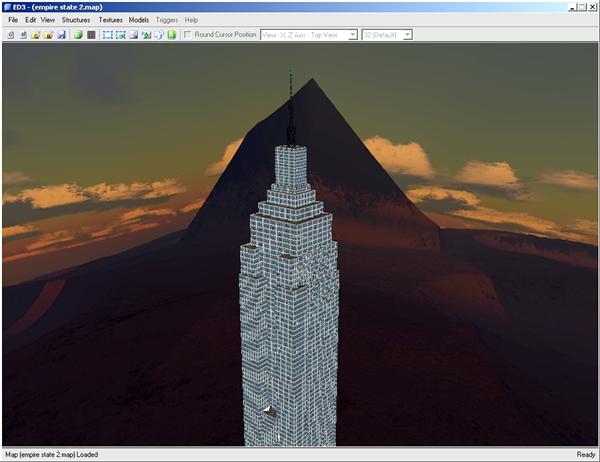Open the 32 (Default) grid size dropdown
This screenshot has width=600, height=462.
pos(387,35)
